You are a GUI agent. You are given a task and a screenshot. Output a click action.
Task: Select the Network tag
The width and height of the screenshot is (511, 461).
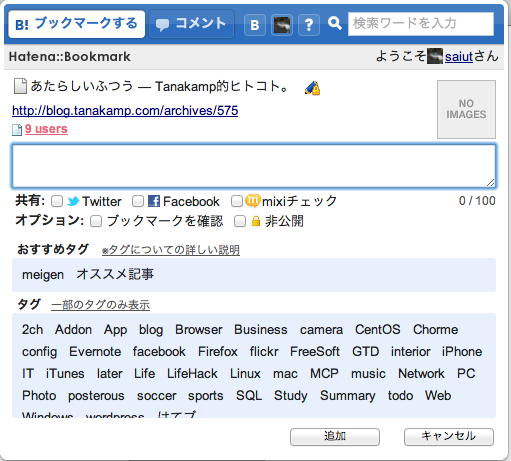tap(421, 374)
